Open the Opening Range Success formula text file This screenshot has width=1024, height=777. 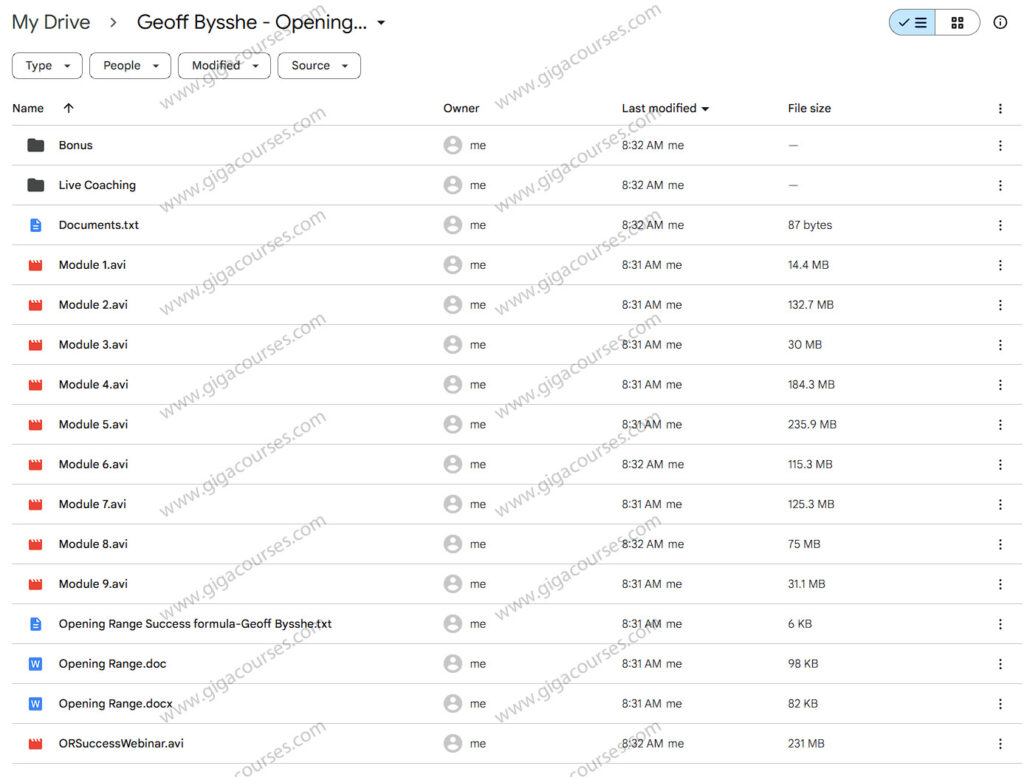point(194,623)
